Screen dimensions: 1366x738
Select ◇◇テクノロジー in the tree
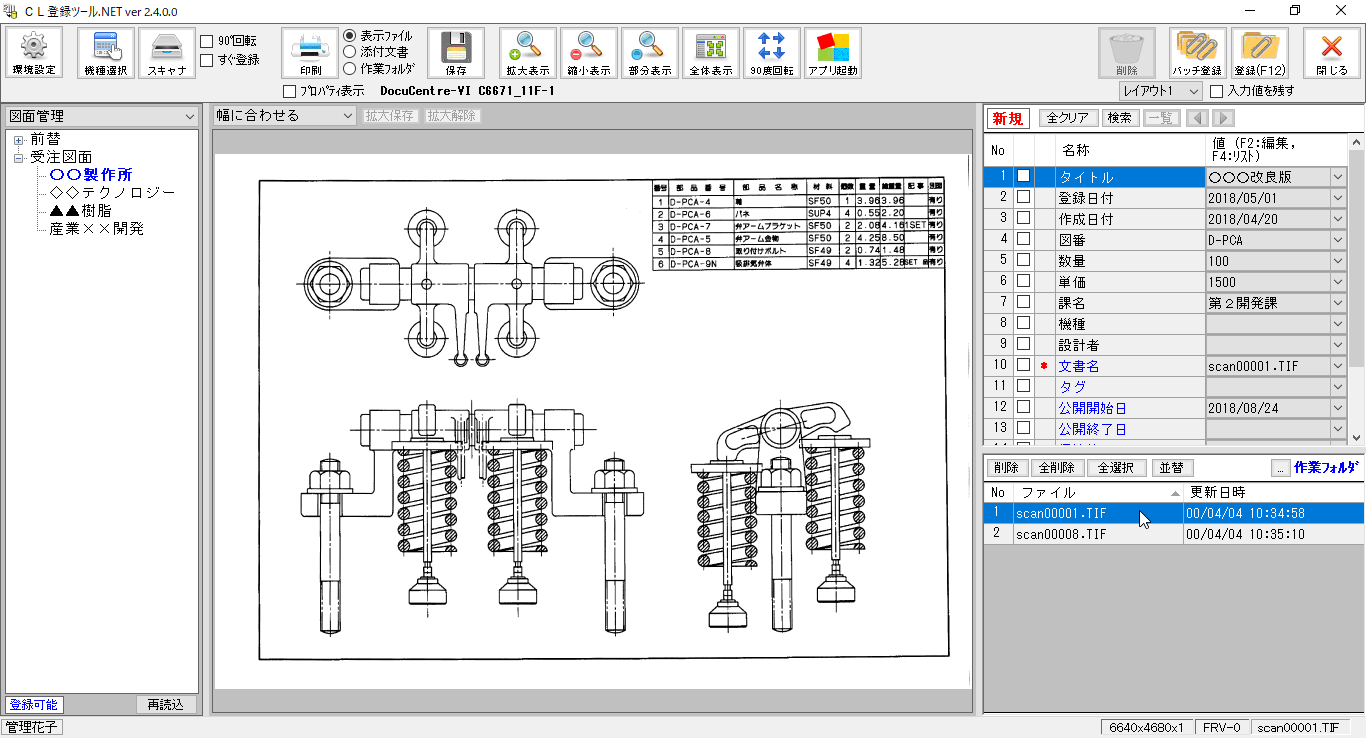point(112,193)
